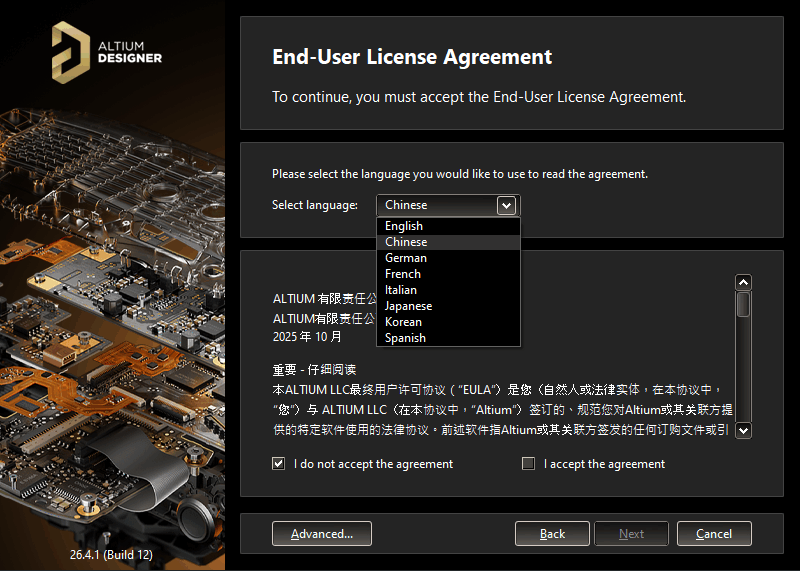Go back with the Back button
Viewport: 800px width, 571px height.
552,534
